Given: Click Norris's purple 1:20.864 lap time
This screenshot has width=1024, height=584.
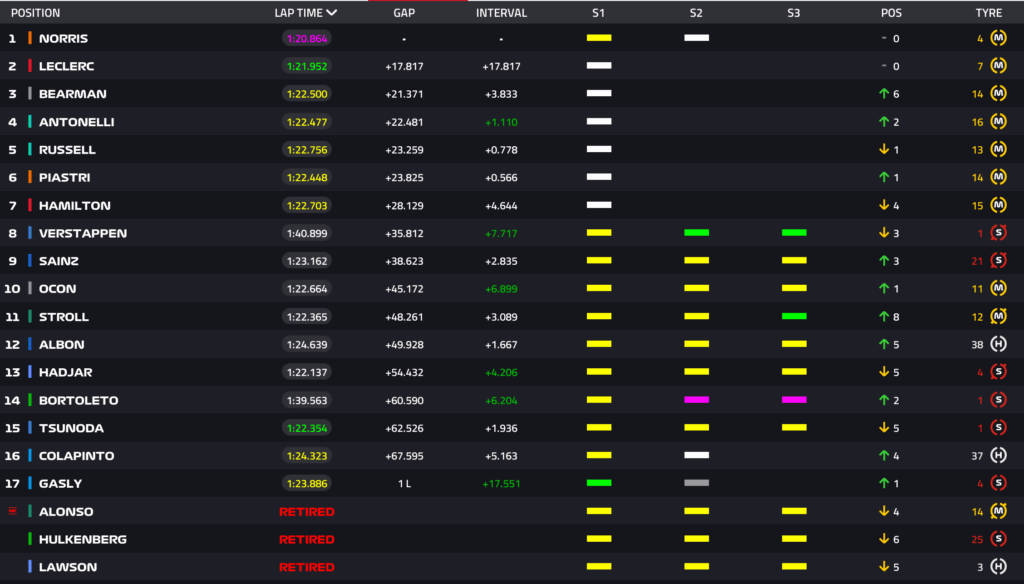Looking at the screenshot, I should pyautogui.click(x=306, y=38).
